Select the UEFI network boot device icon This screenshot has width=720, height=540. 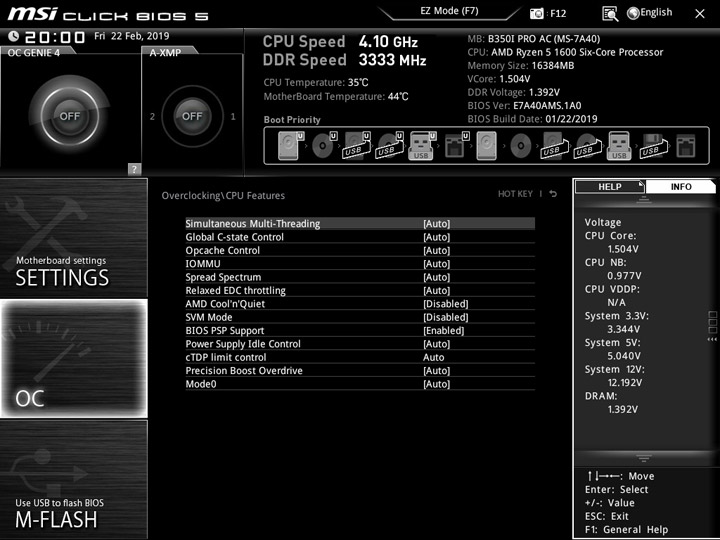tap(456, 146)
